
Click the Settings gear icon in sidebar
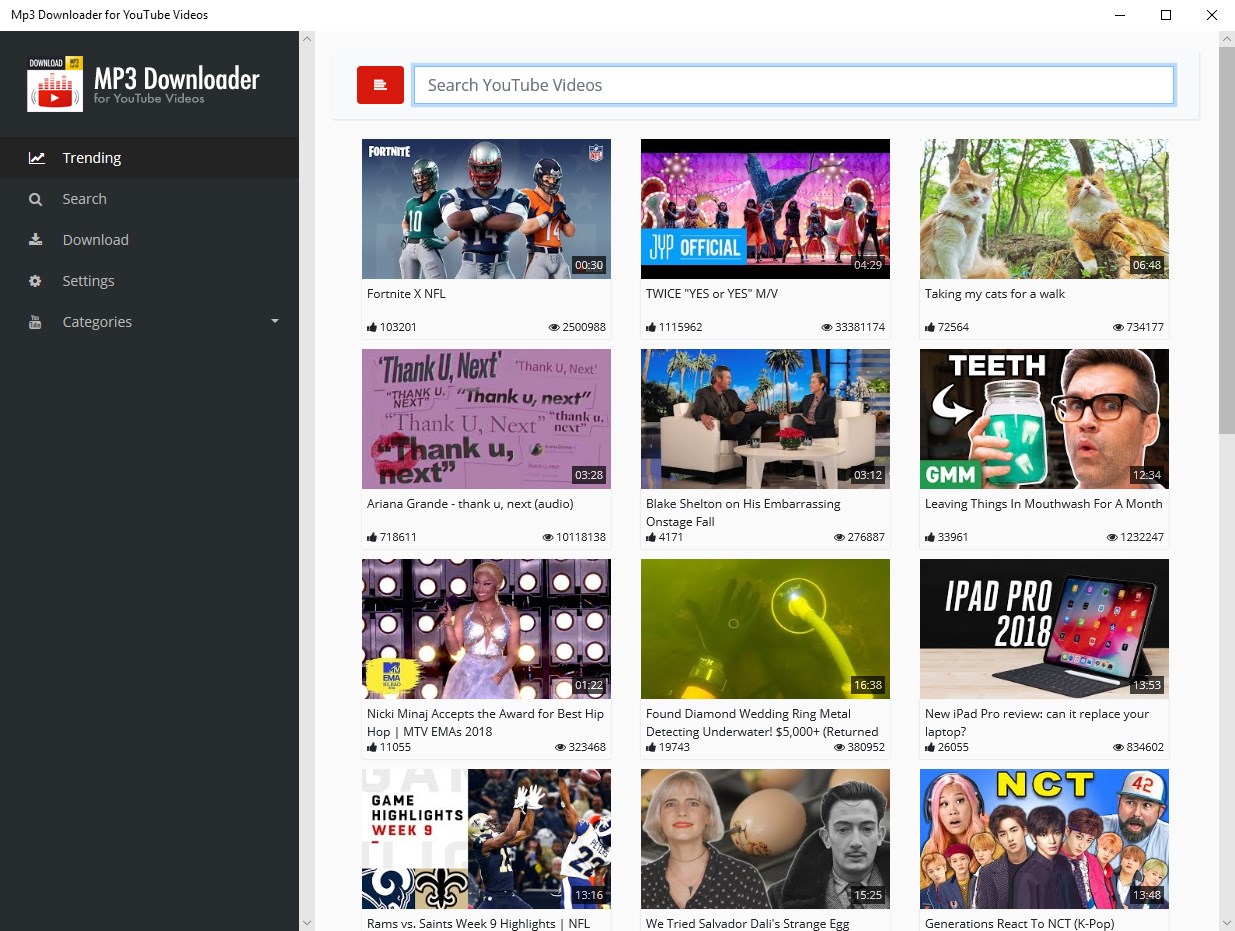coord(36,281)
